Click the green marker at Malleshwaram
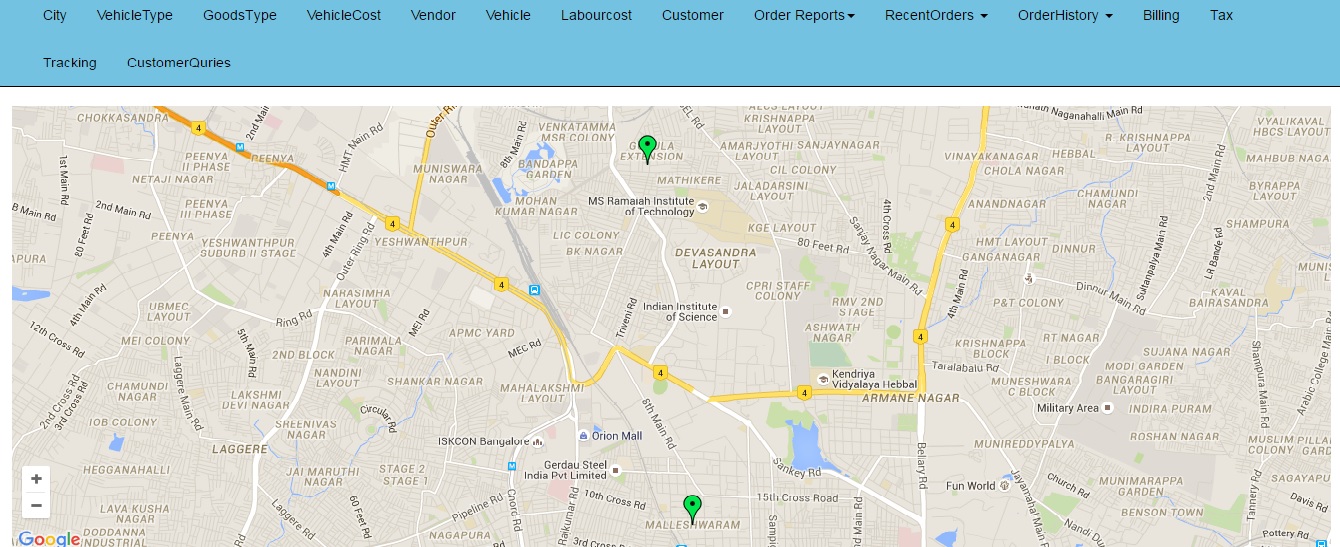1340x547 pixels. 692,509
